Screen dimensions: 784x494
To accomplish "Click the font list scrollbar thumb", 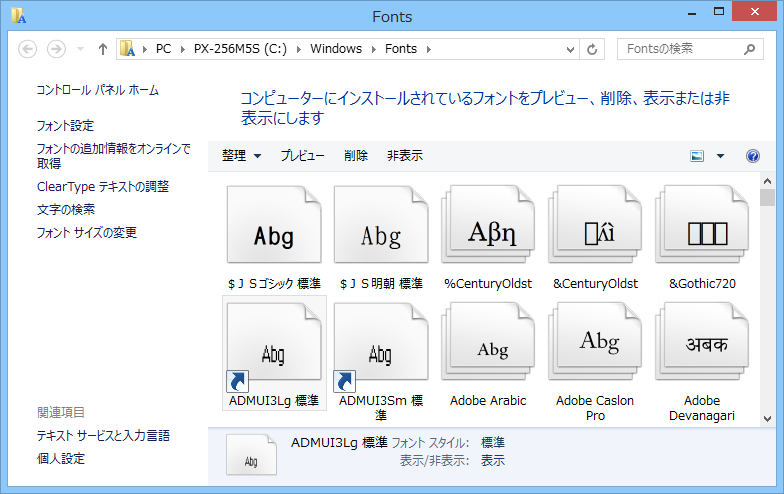I will pos(768,198).
